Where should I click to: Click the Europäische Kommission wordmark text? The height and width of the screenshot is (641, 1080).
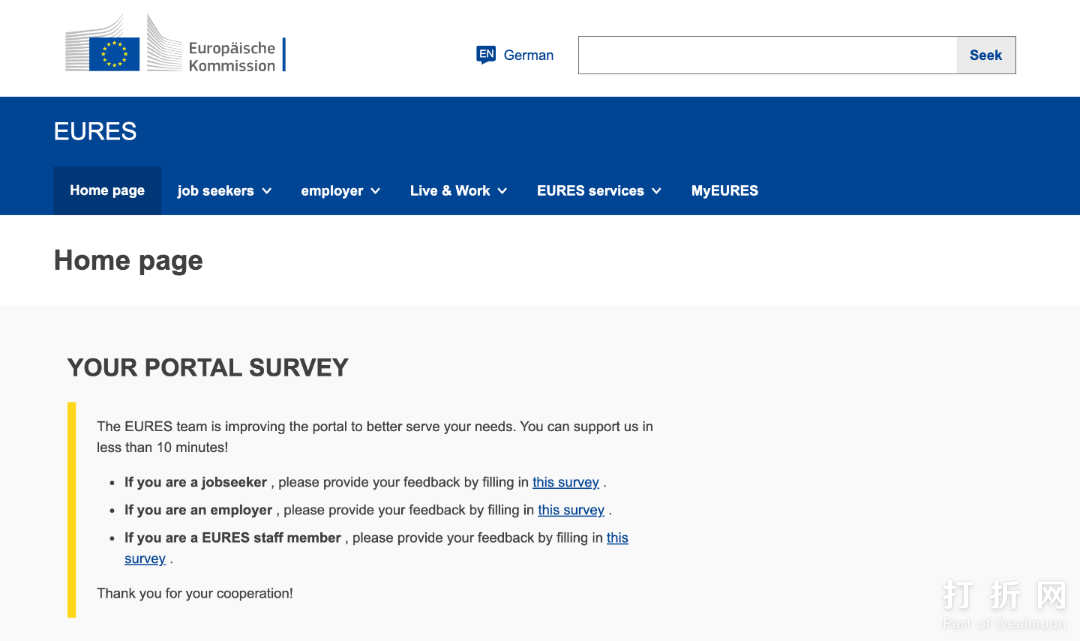click(x=232, y=57)
